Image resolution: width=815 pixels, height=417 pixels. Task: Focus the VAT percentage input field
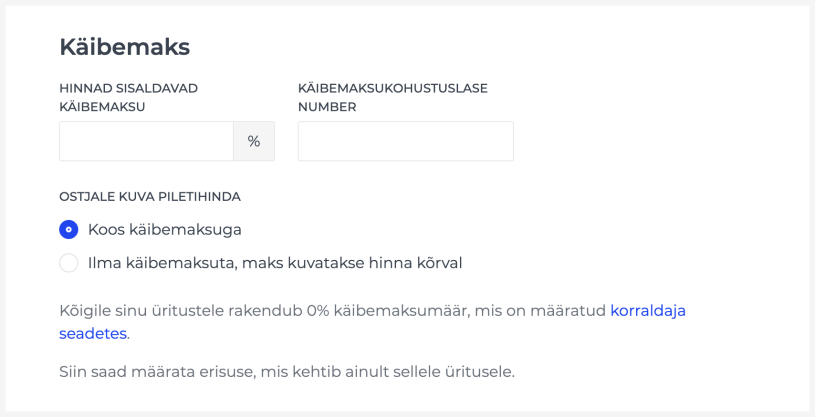point(146,142)
